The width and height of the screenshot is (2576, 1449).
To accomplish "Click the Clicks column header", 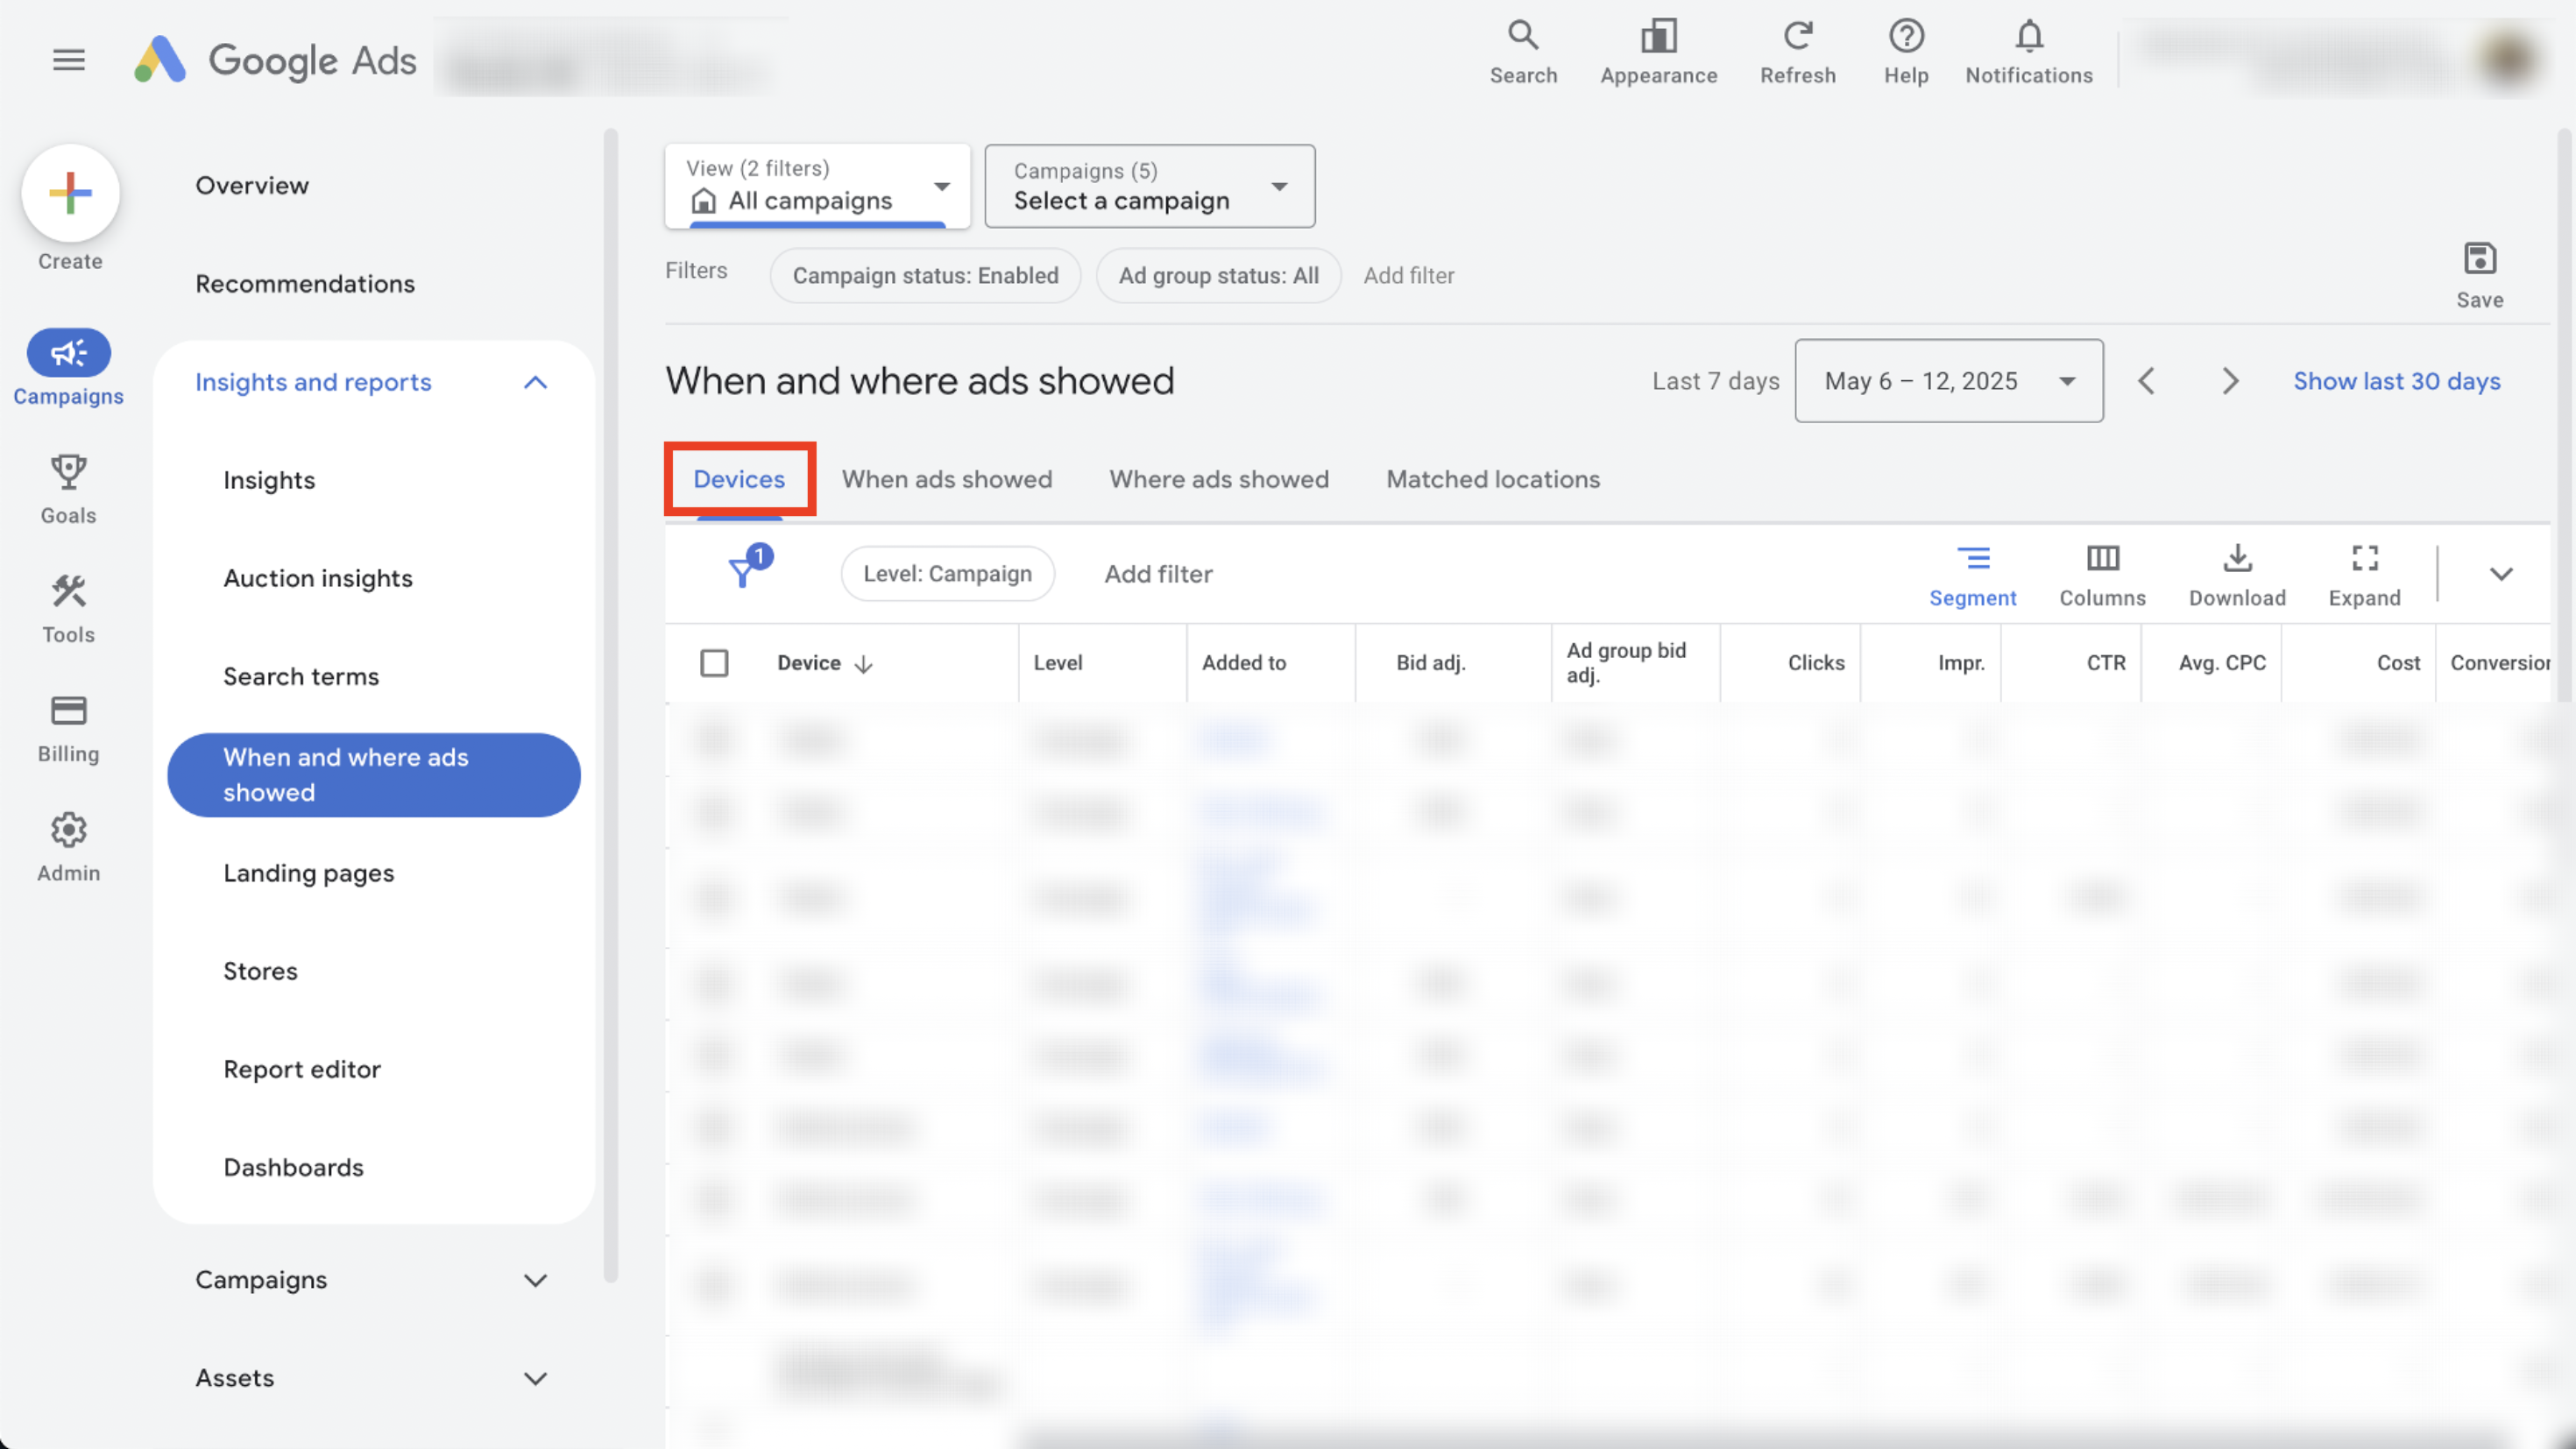I will [1816, 663].
